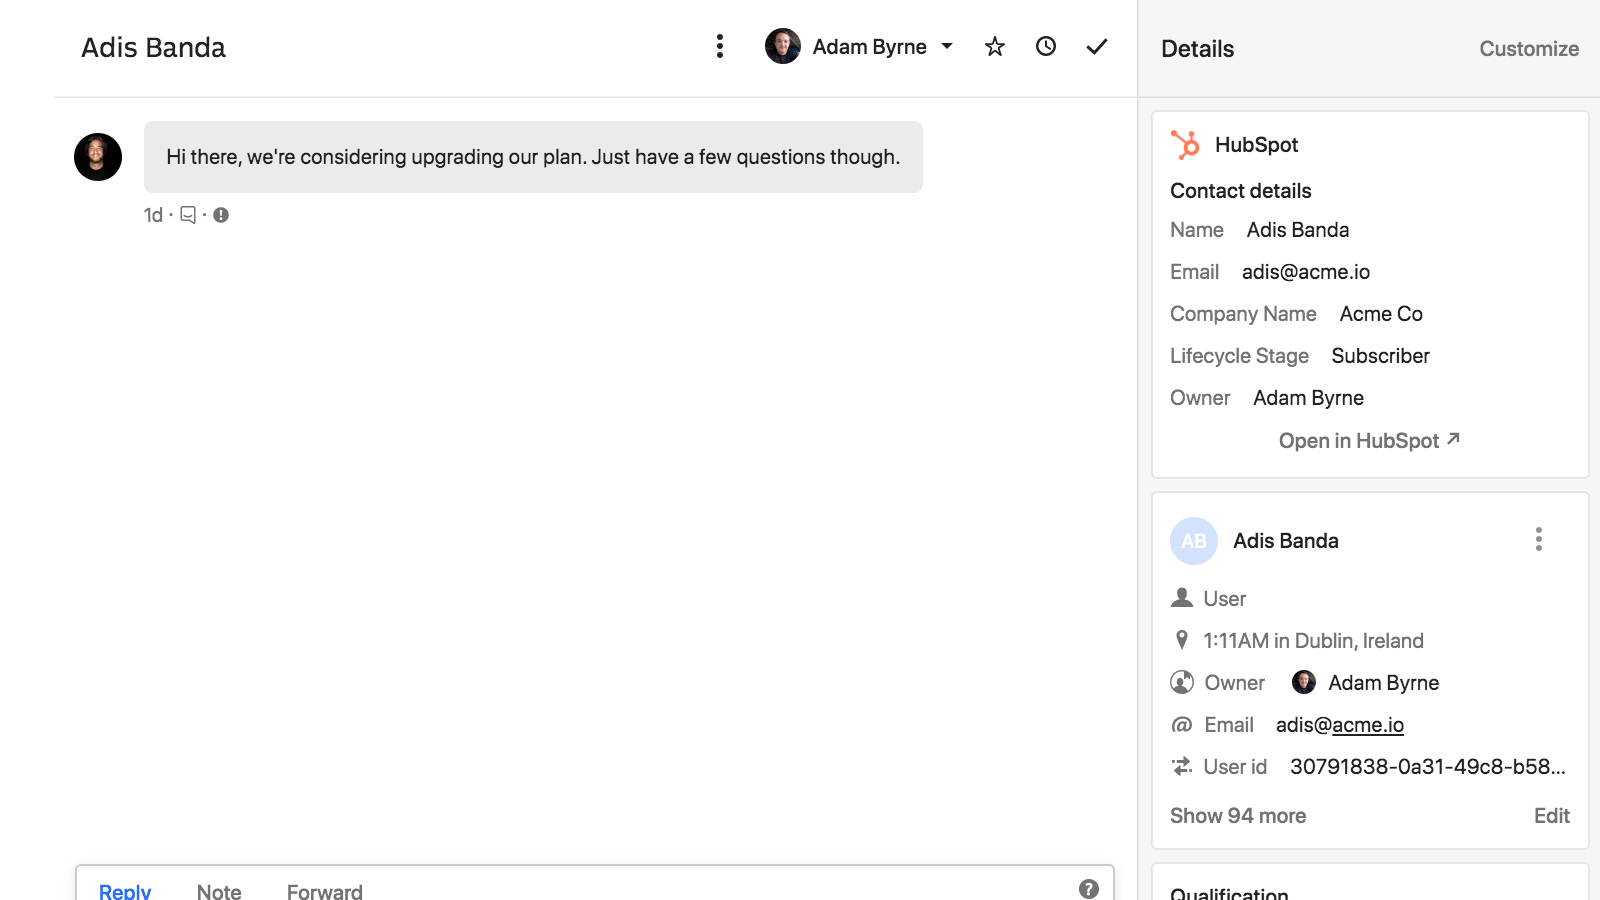
Task: Expand Show 94 more attributes
Action: [1238, 816]
